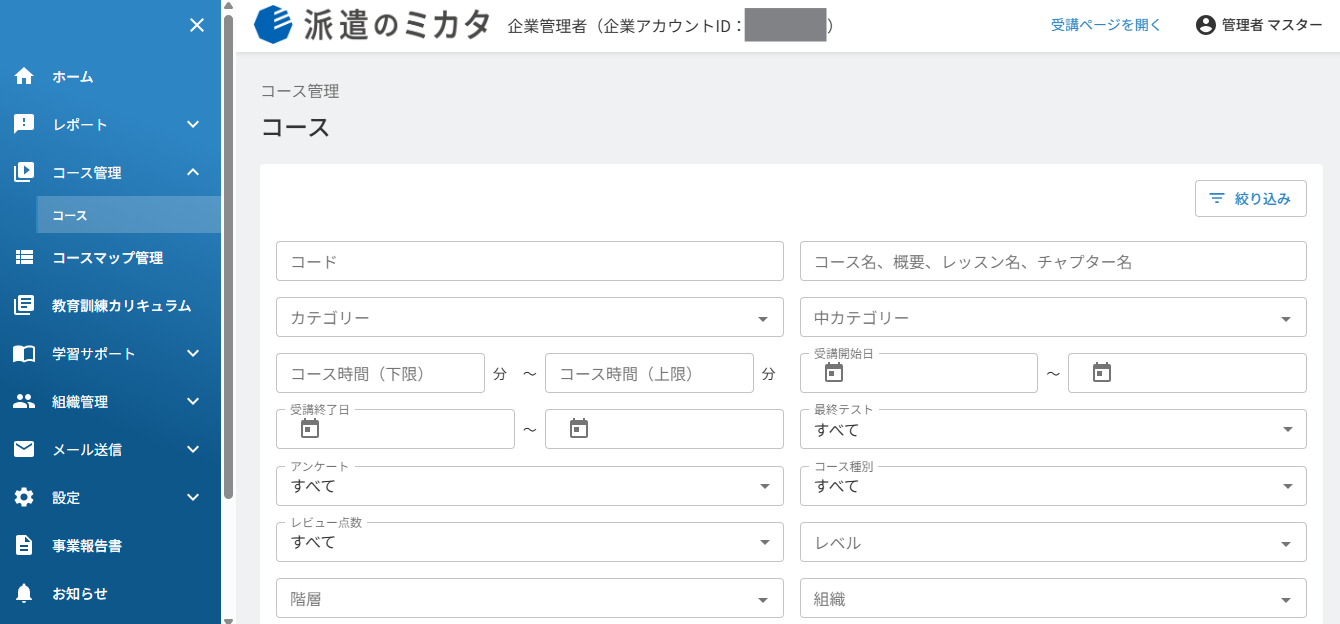Click the コード input field
Screen dimensions: 1340x624
(x=530, y=261)
